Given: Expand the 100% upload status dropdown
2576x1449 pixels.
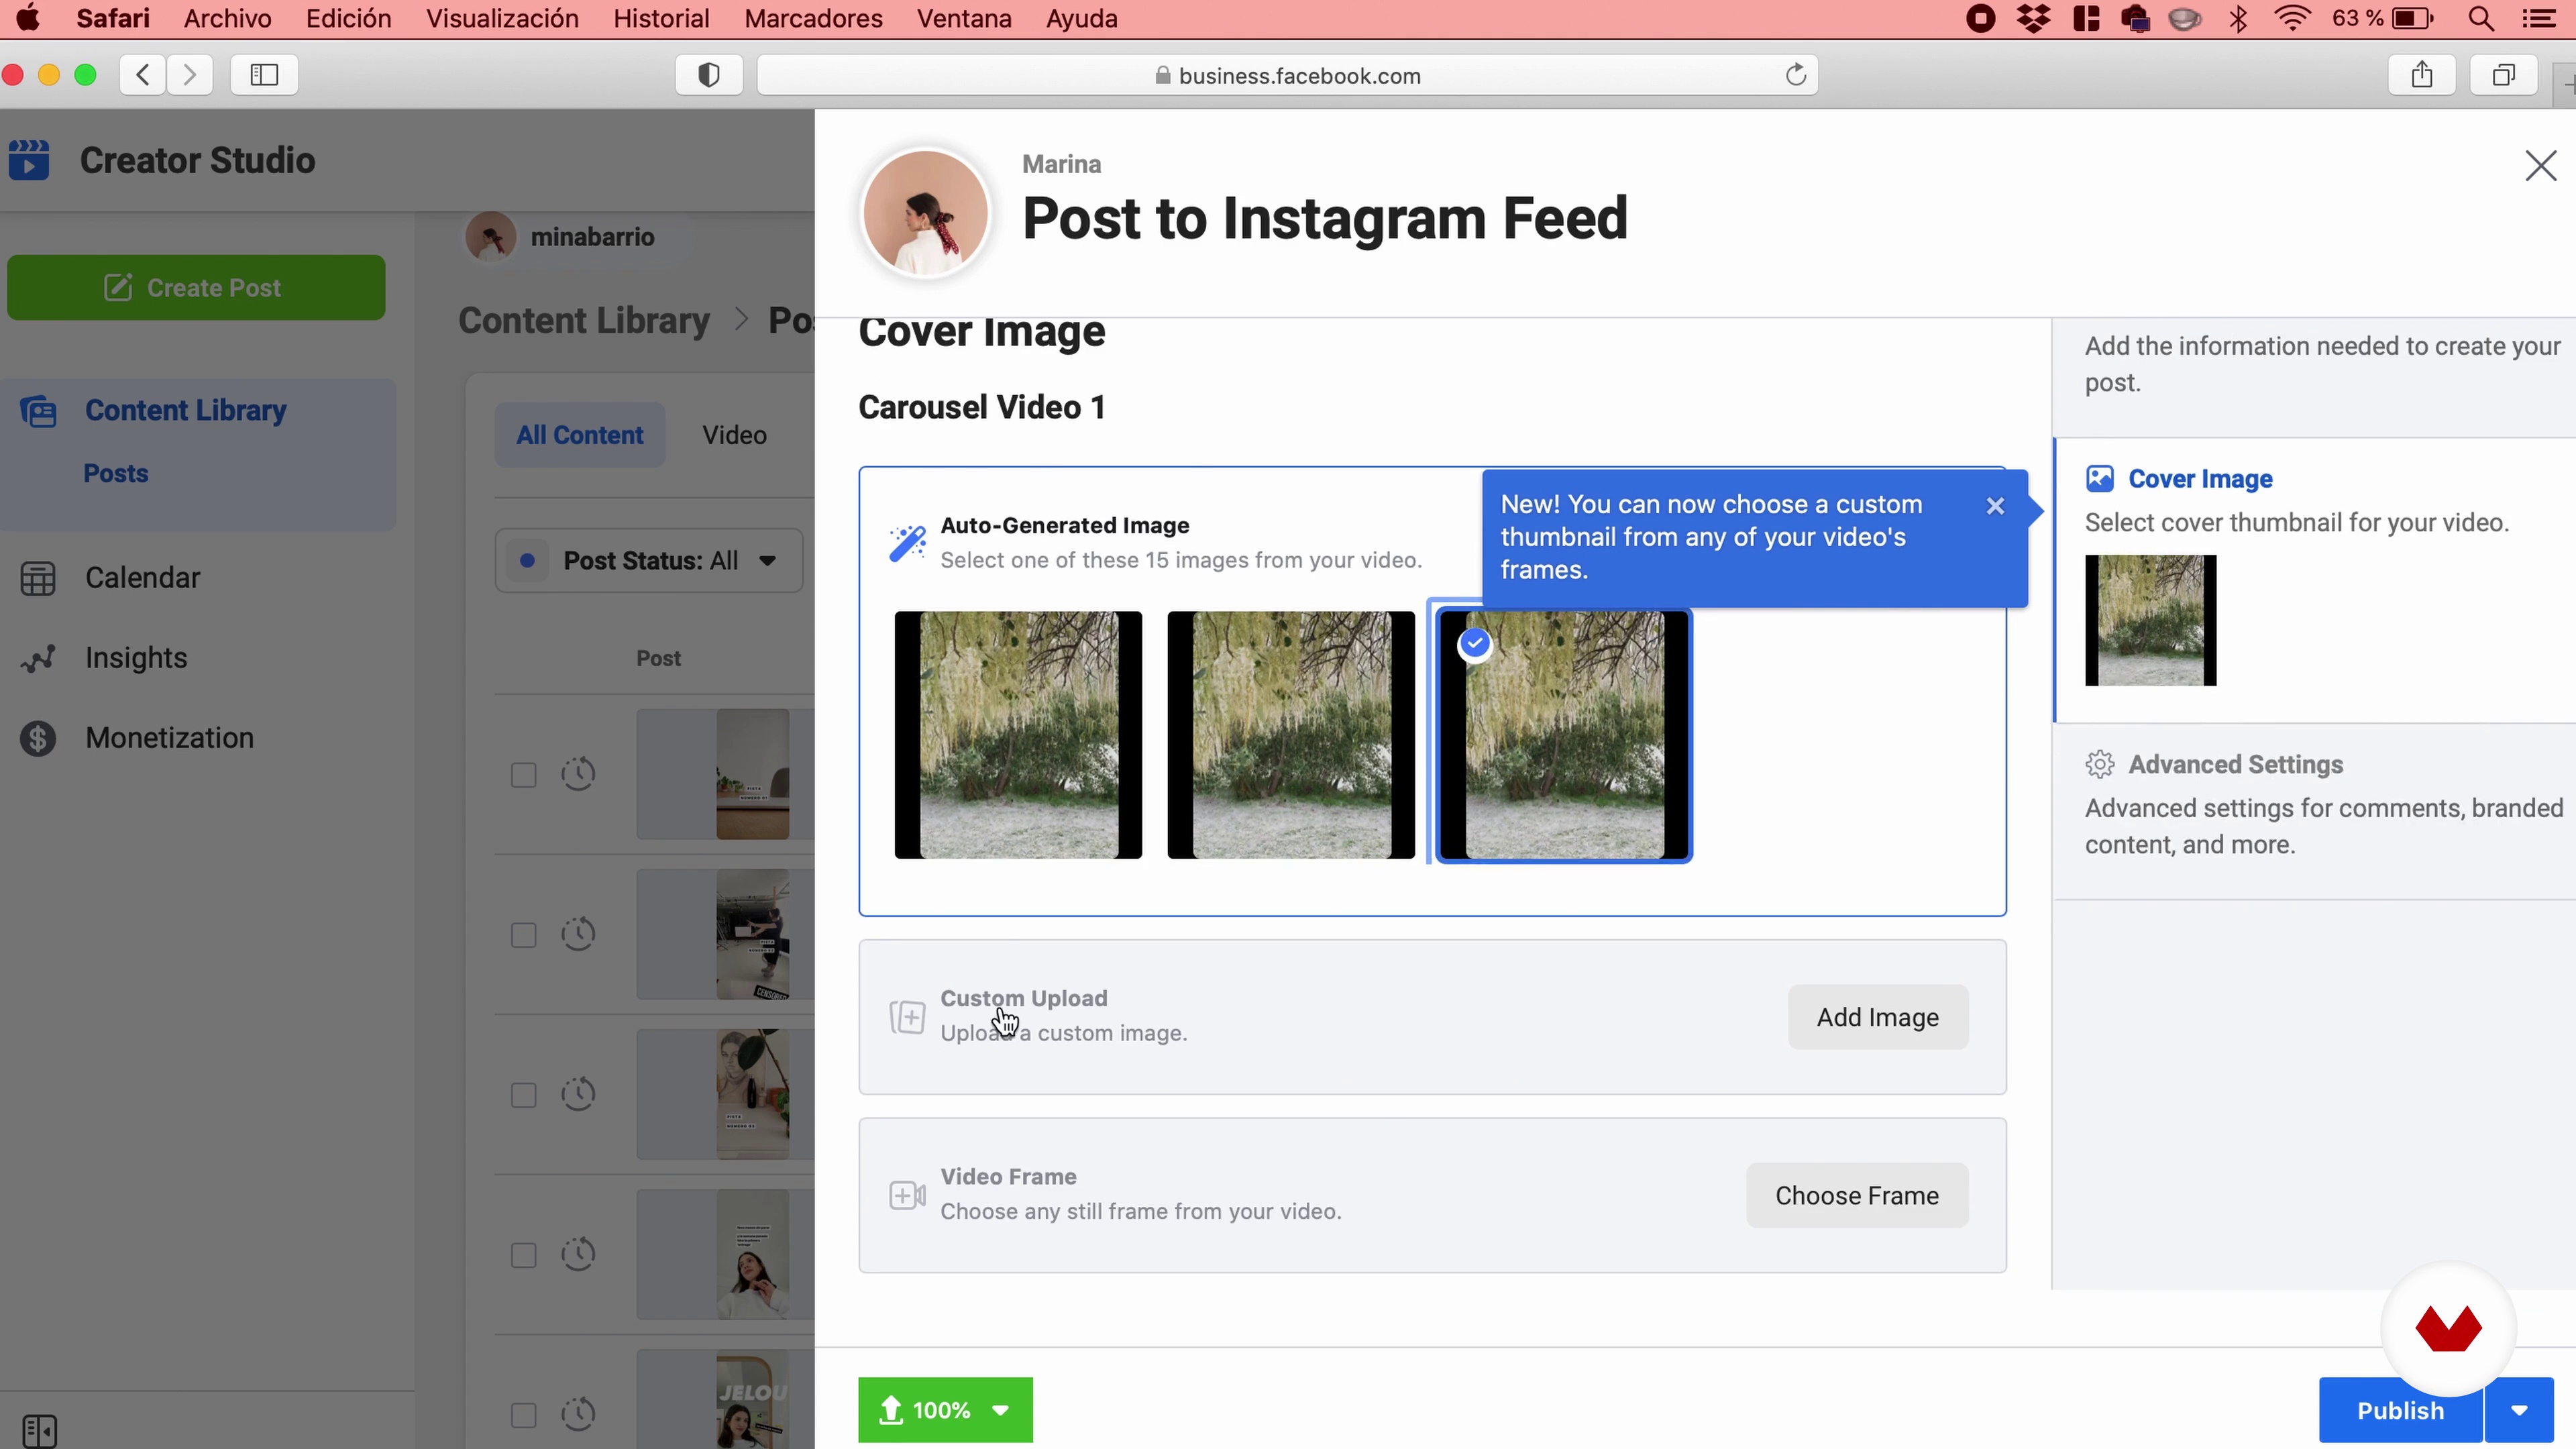Looking at the screenshot, I should pos(1000,1410).
